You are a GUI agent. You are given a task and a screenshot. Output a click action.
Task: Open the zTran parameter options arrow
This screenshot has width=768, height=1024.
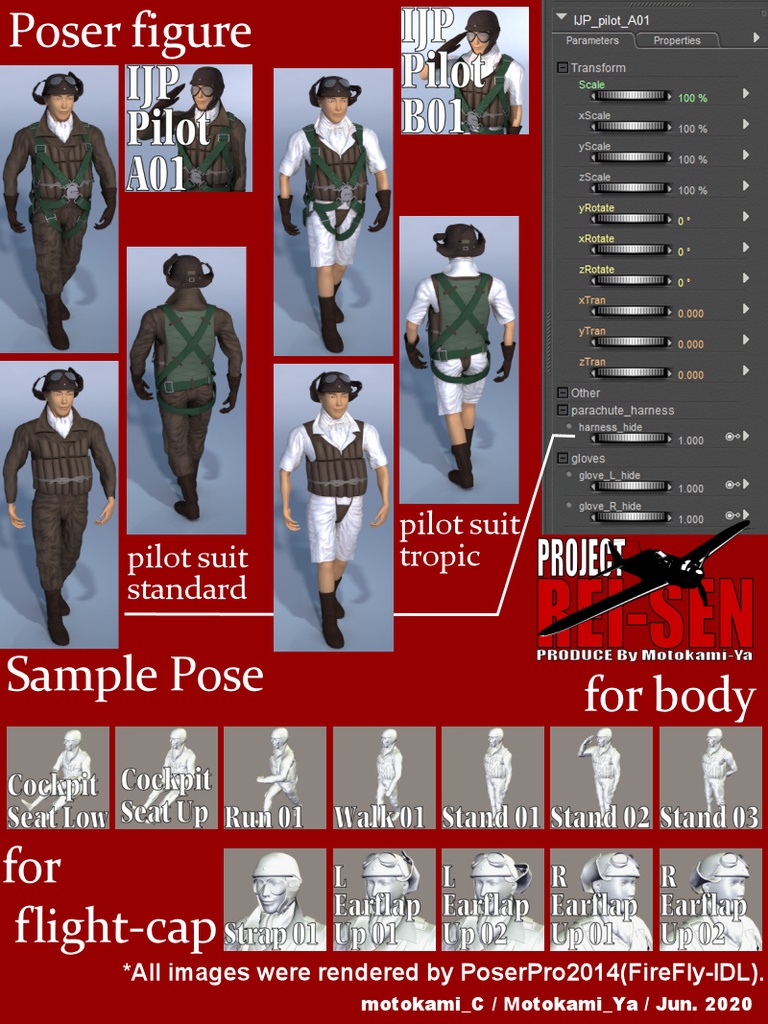coord(746,371)
